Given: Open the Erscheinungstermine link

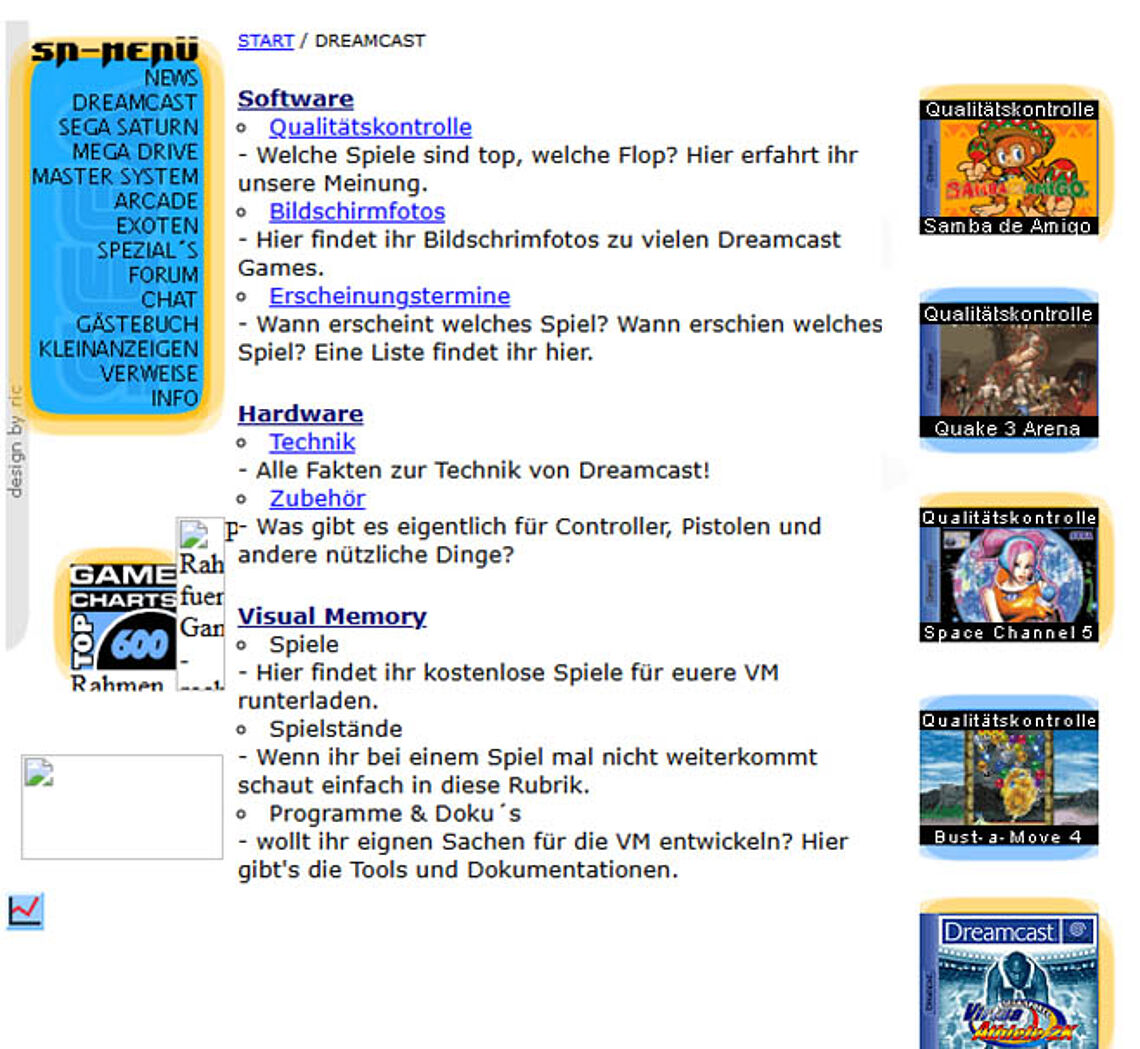Looking at the screenshot, I should pos(390,296).
